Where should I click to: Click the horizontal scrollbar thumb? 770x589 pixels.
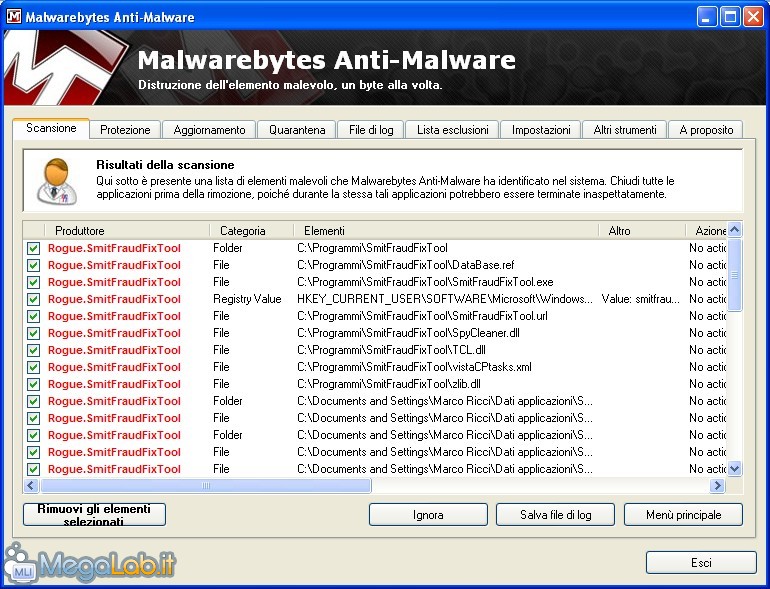[206, 486]
